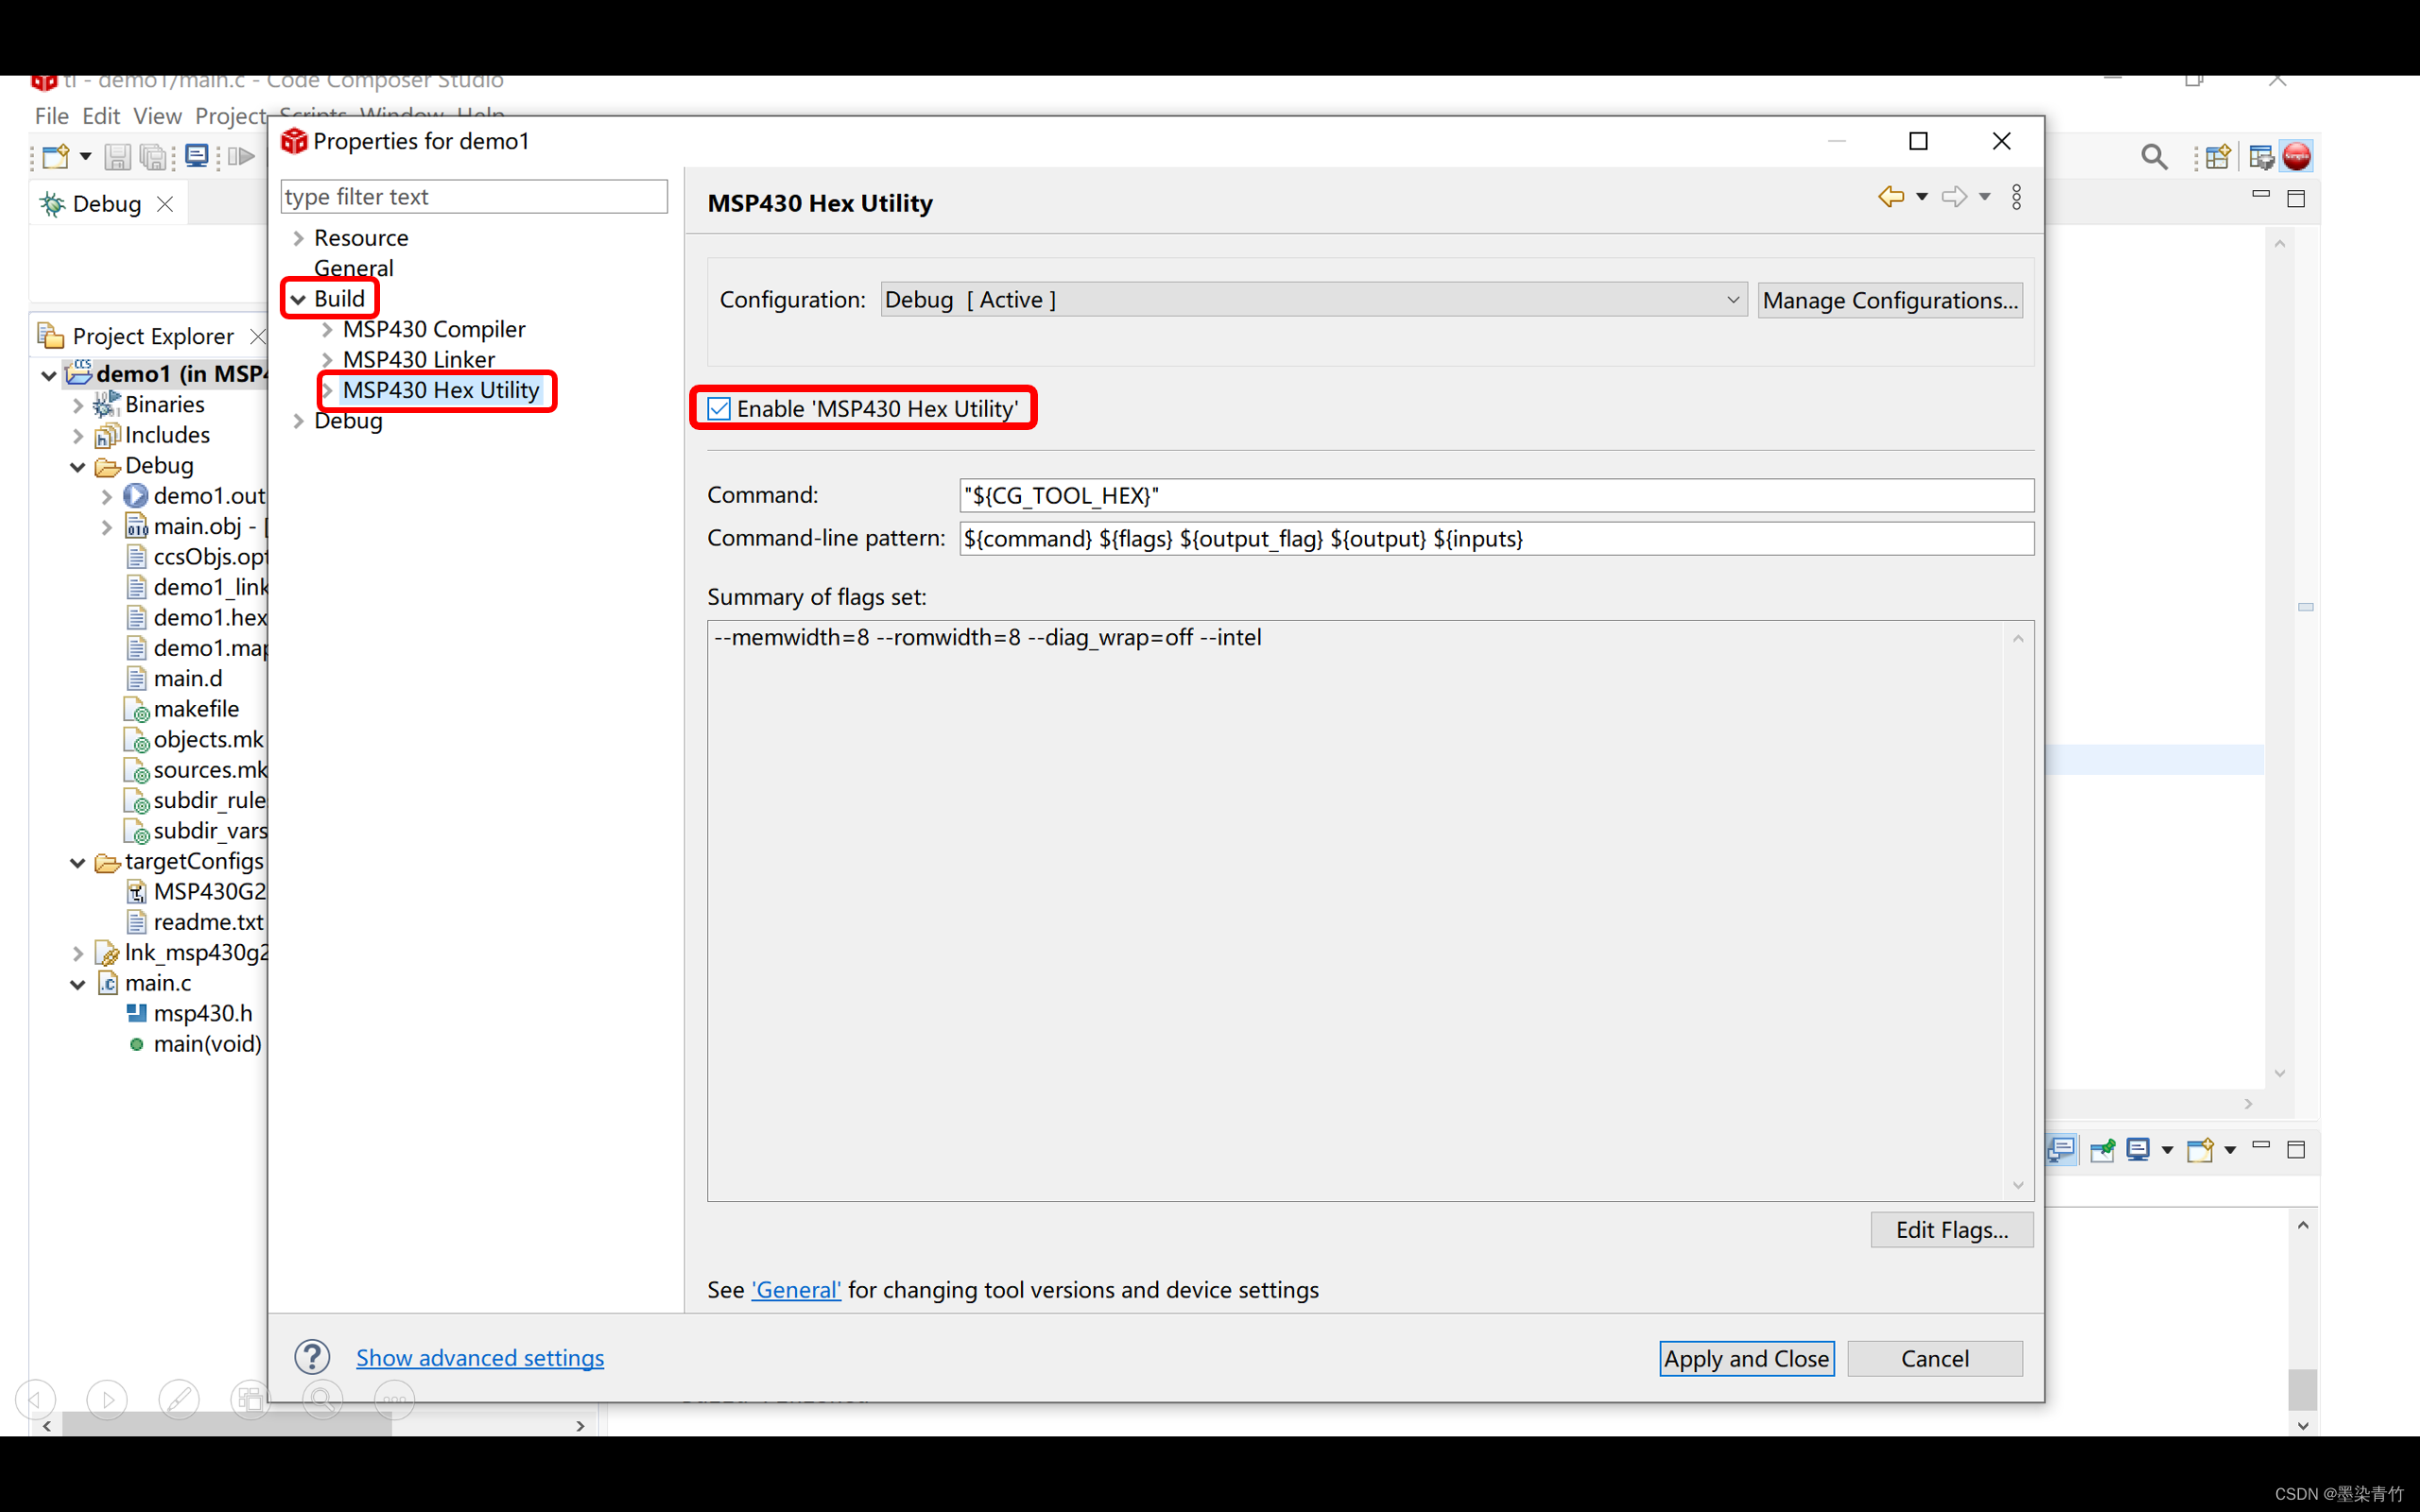Click the Save toolbar icon
The height and width of the screenshot is (1512, 2420).
(x=117, y=157)
